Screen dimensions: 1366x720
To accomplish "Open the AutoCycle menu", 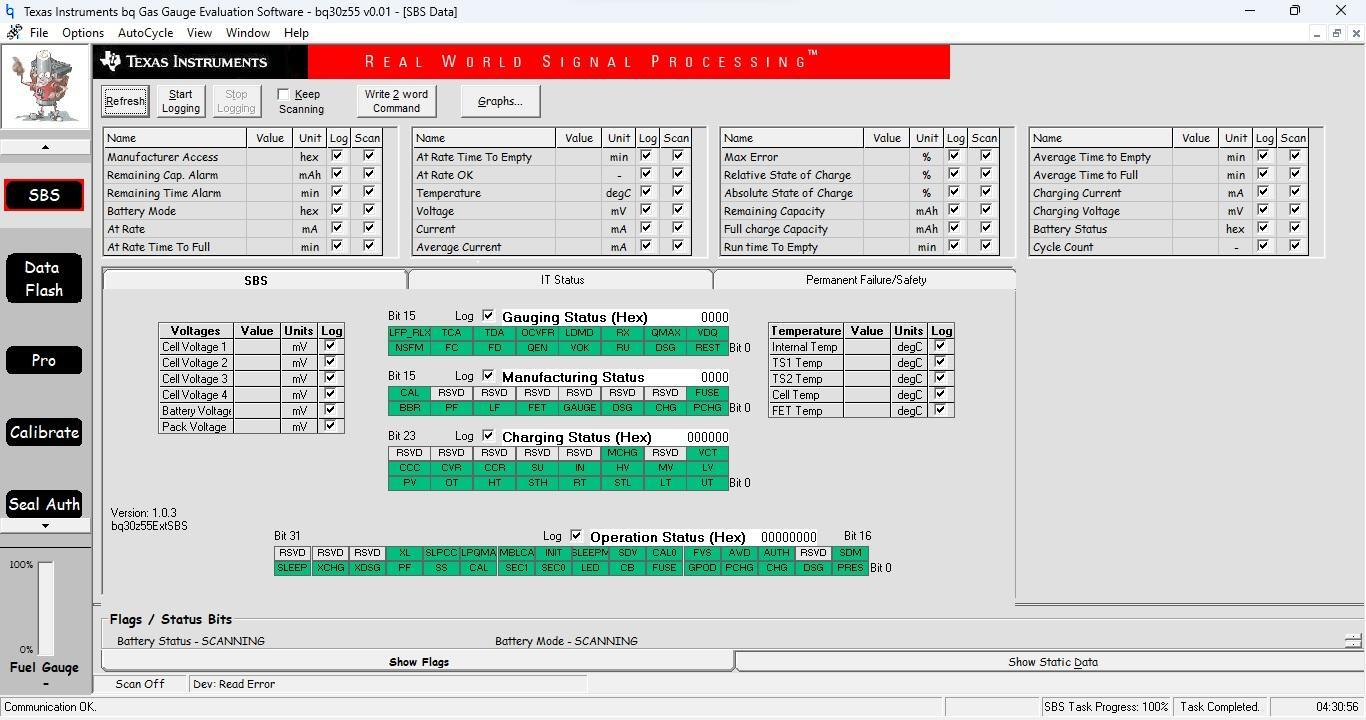I will (145, 33).
